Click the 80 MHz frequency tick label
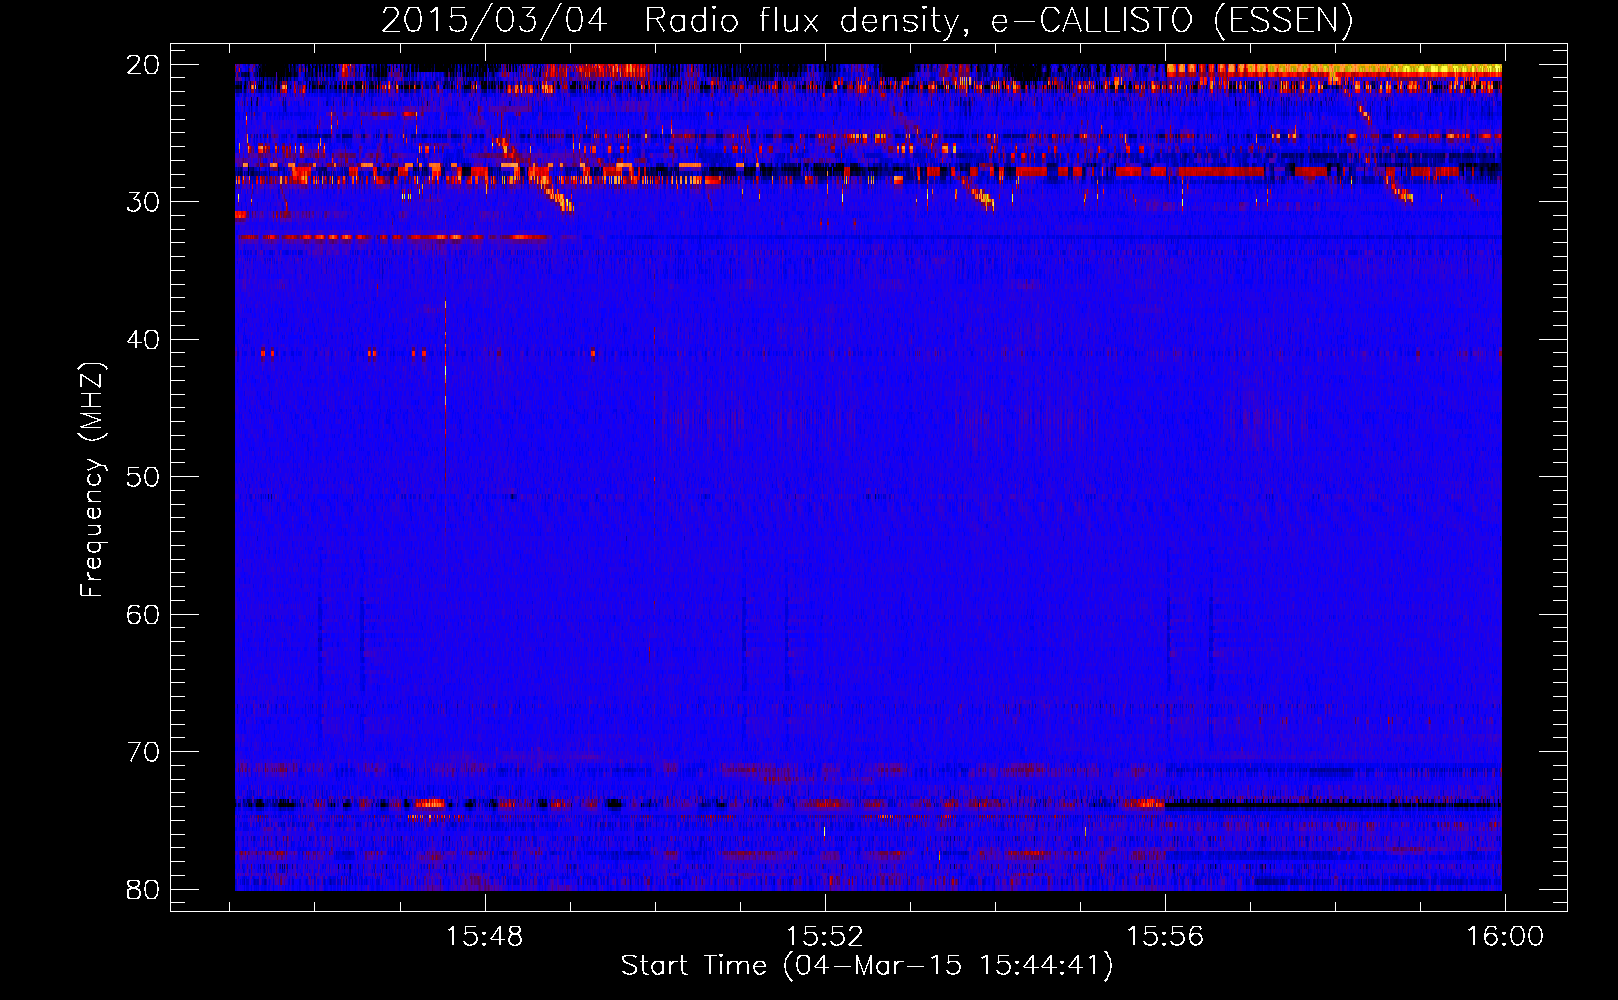The height and width of the screenshot is (1000, 1618). (x=143, y=889)
